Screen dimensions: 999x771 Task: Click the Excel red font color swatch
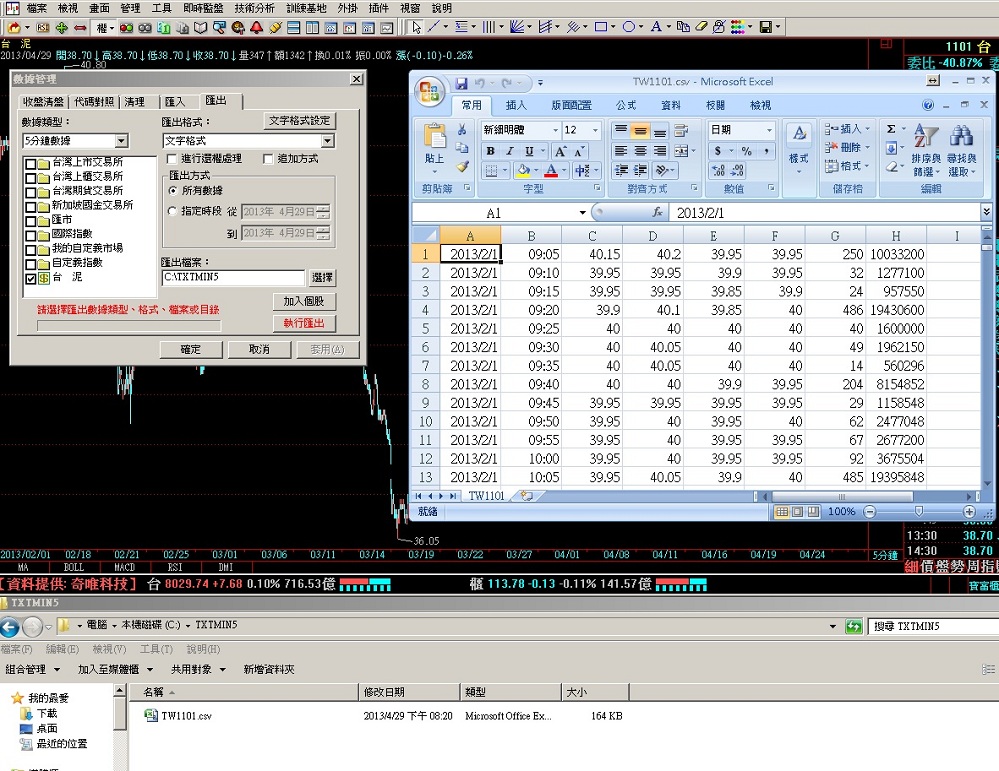[x=551, y=170]
